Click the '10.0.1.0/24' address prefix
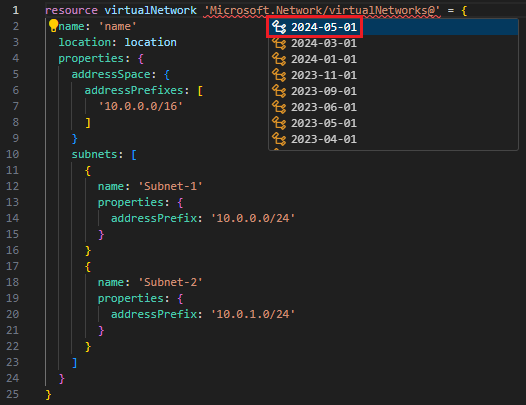The width and height of the screenshot is (526, 405). pos(253,314)
